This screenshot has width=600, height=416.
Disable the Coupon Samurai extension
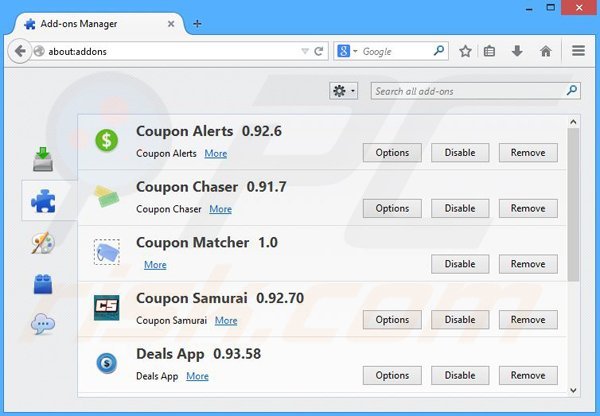pos(460,320)
